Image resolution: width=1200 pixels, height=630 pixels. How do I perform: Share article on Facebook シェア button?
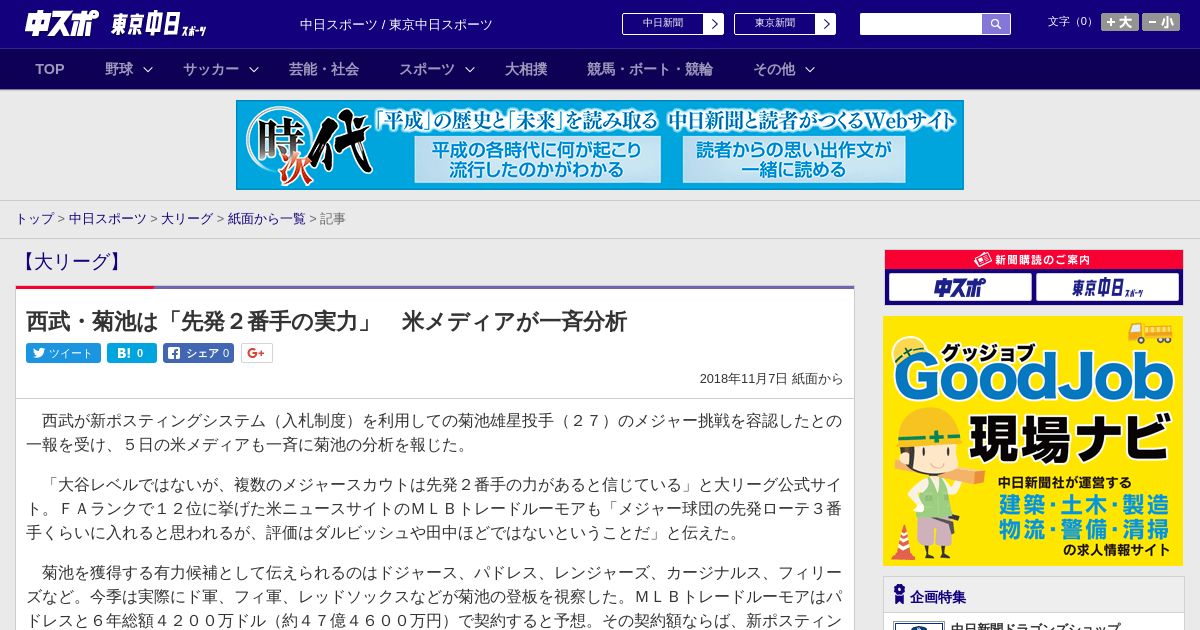[x=198, y=353]
